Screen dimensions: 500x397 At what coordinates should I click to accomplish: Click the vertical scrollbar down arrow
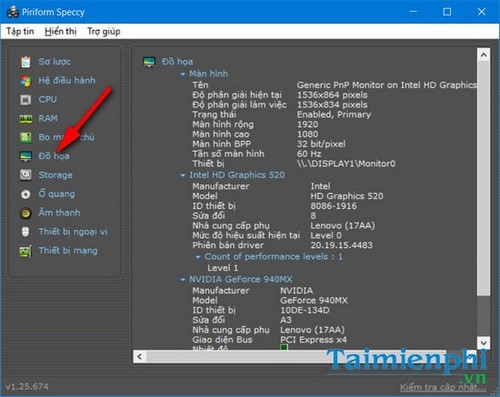[483, 343]
